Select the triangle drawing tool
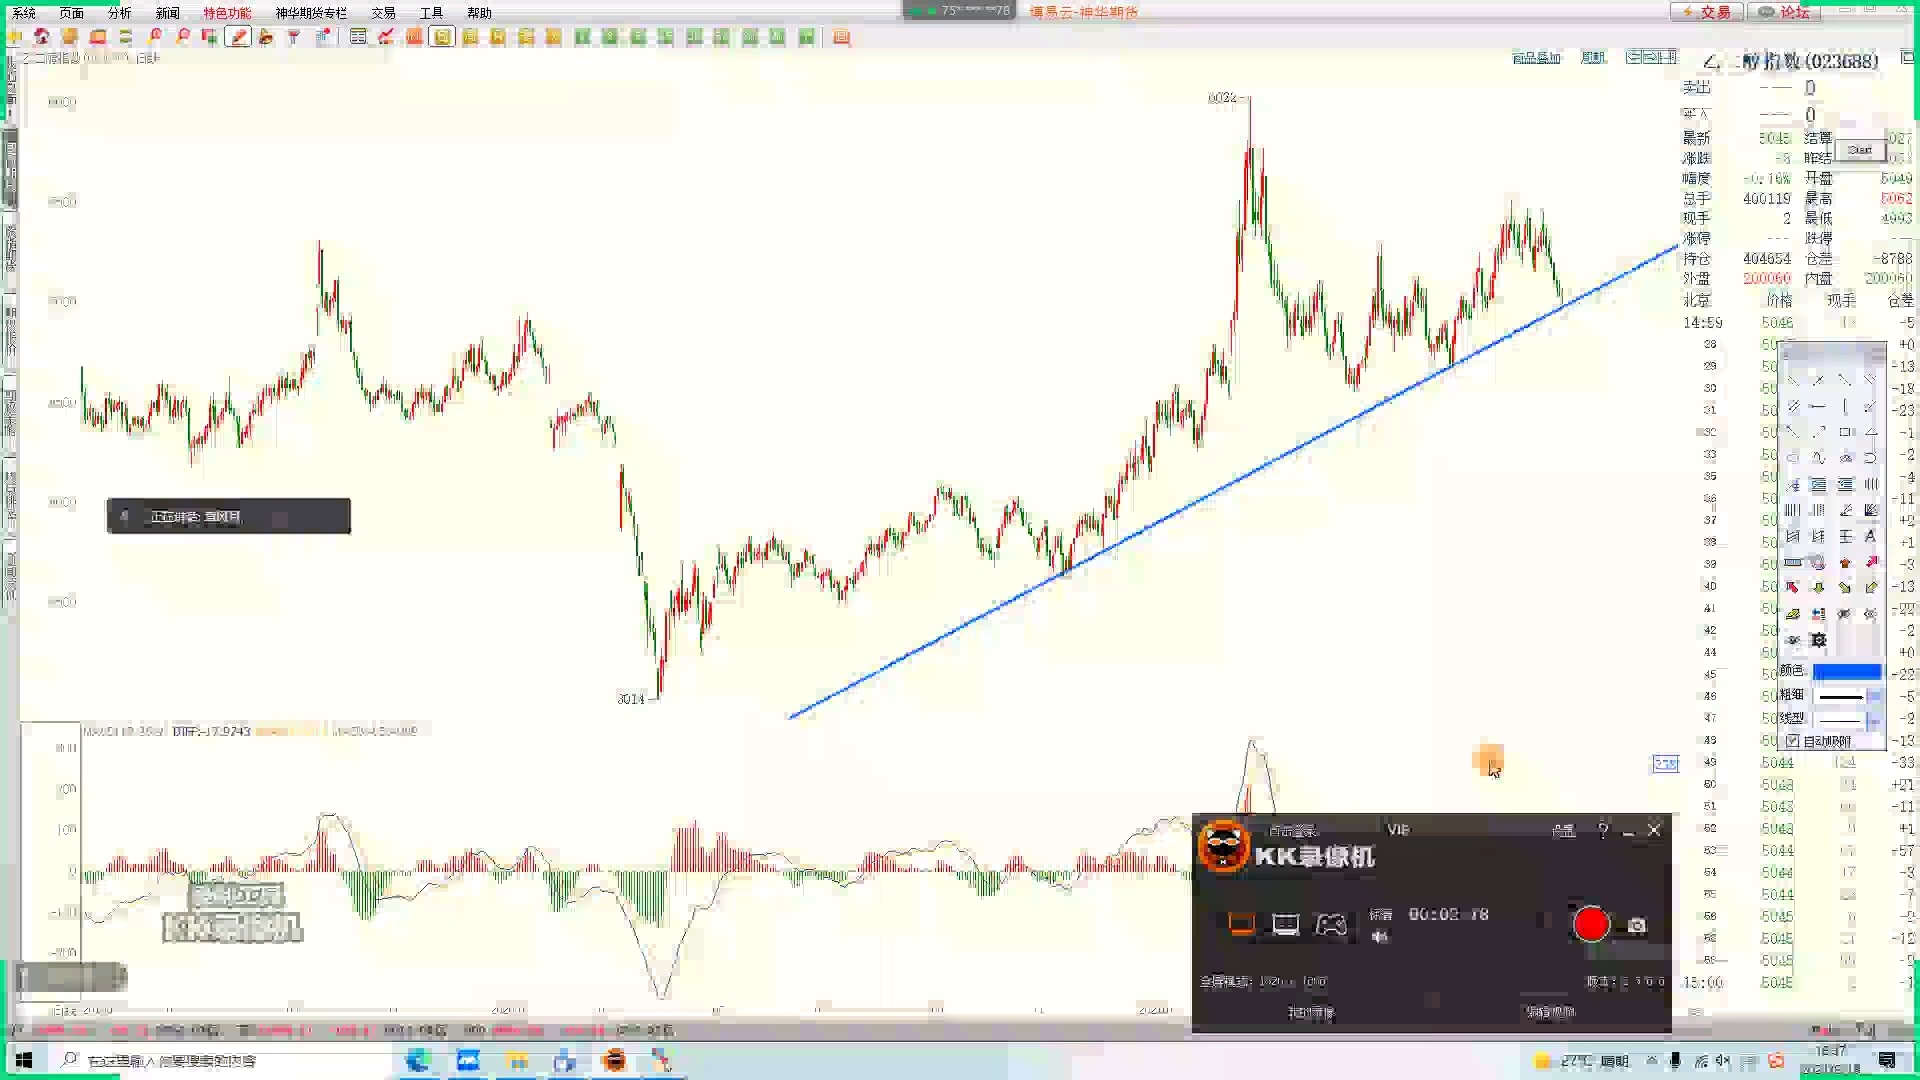 1871,432
